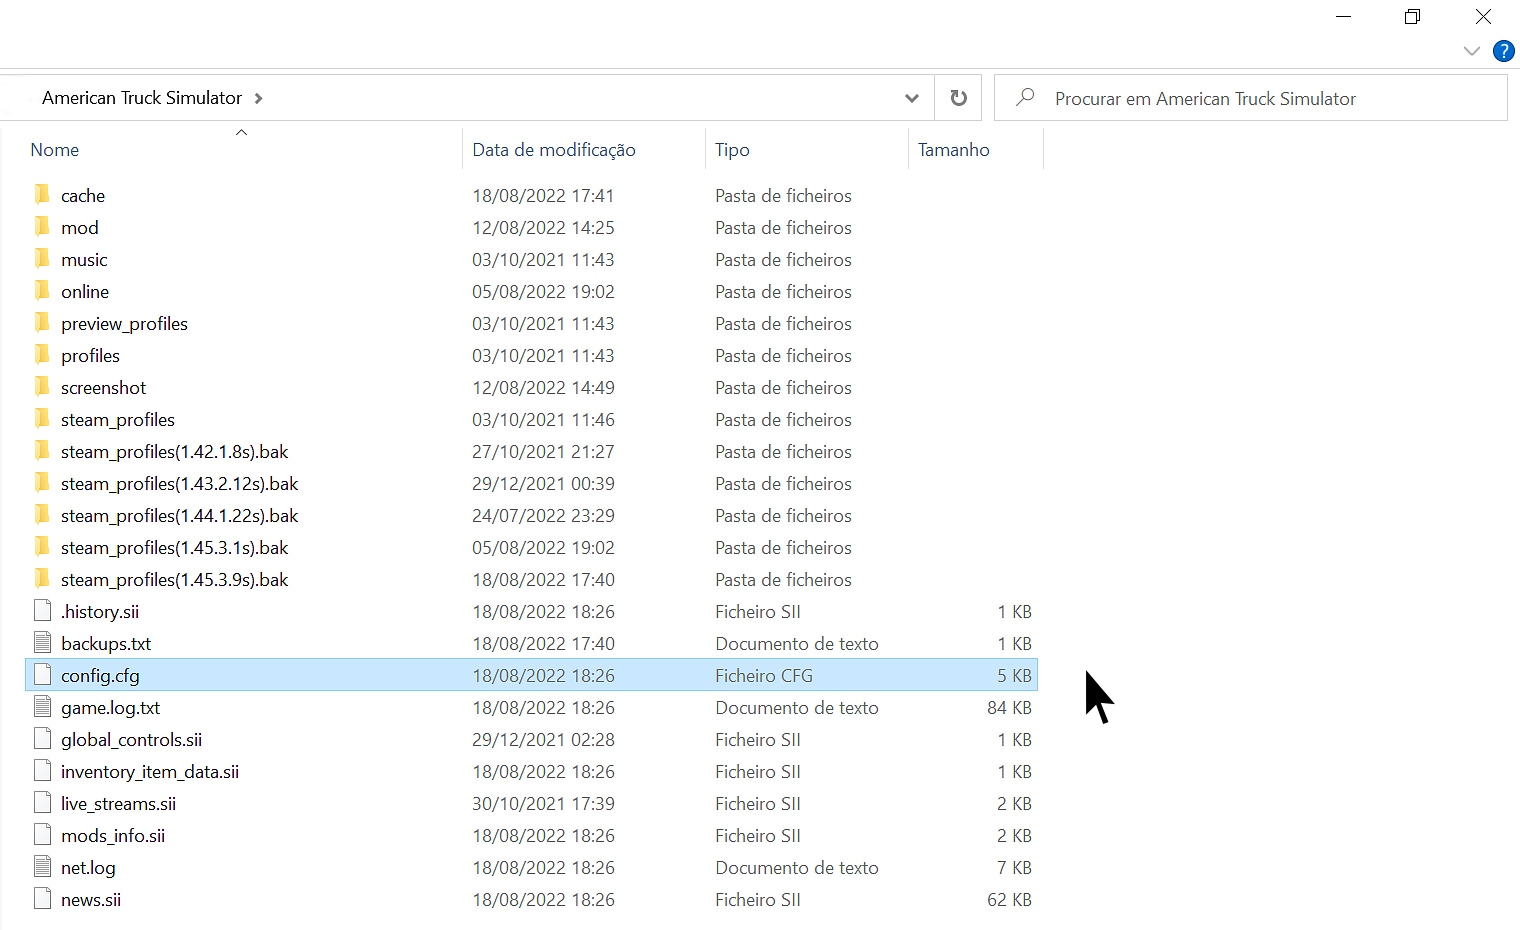Click the American Truck Simulator breadcrumb
The image size is (1520, 930).
[x=142, y=98]
